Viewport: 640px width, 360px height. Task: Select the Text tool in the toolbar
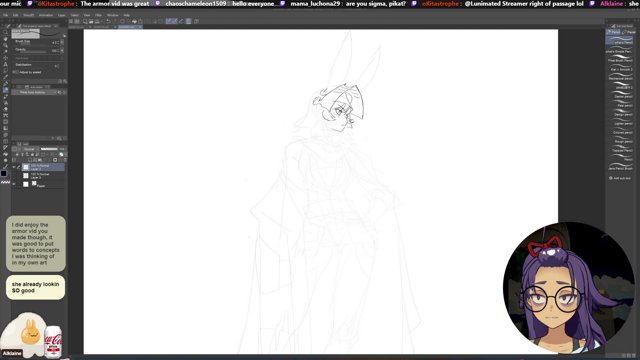coord(5,64)
